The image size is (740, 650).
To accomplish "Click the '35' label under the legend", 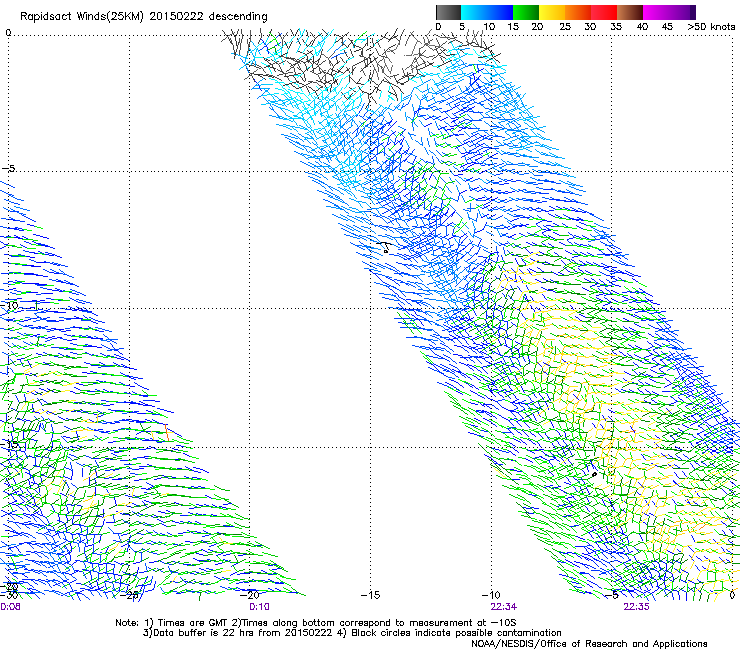I will pyautogui.click(x=616, y=27).
